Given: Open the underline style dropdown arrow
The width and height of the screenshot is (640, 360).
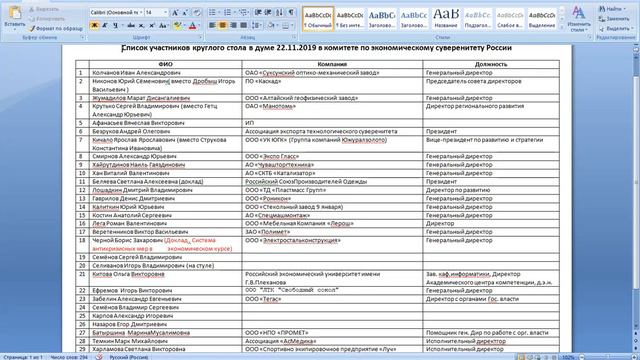Looking at the screenshot, I should (122, 25).
